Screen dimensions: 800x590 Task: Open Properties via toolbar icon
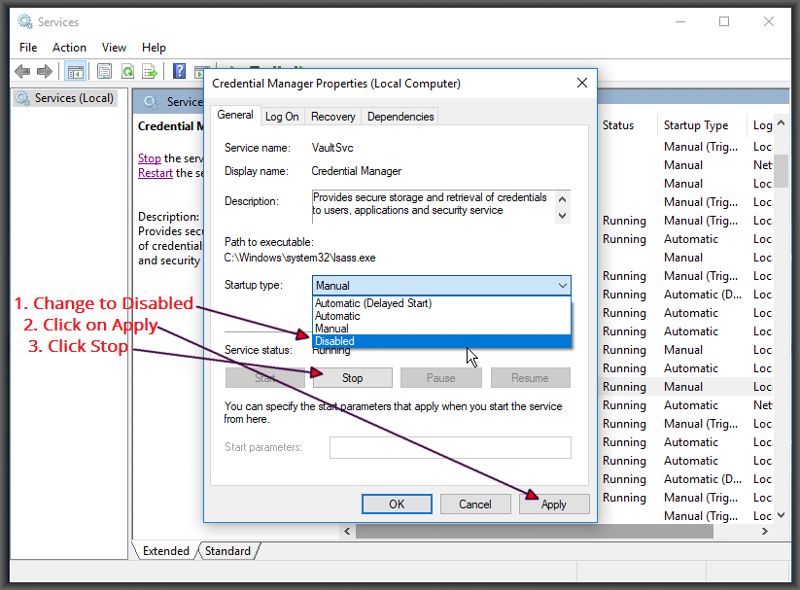tap(104, 71)
